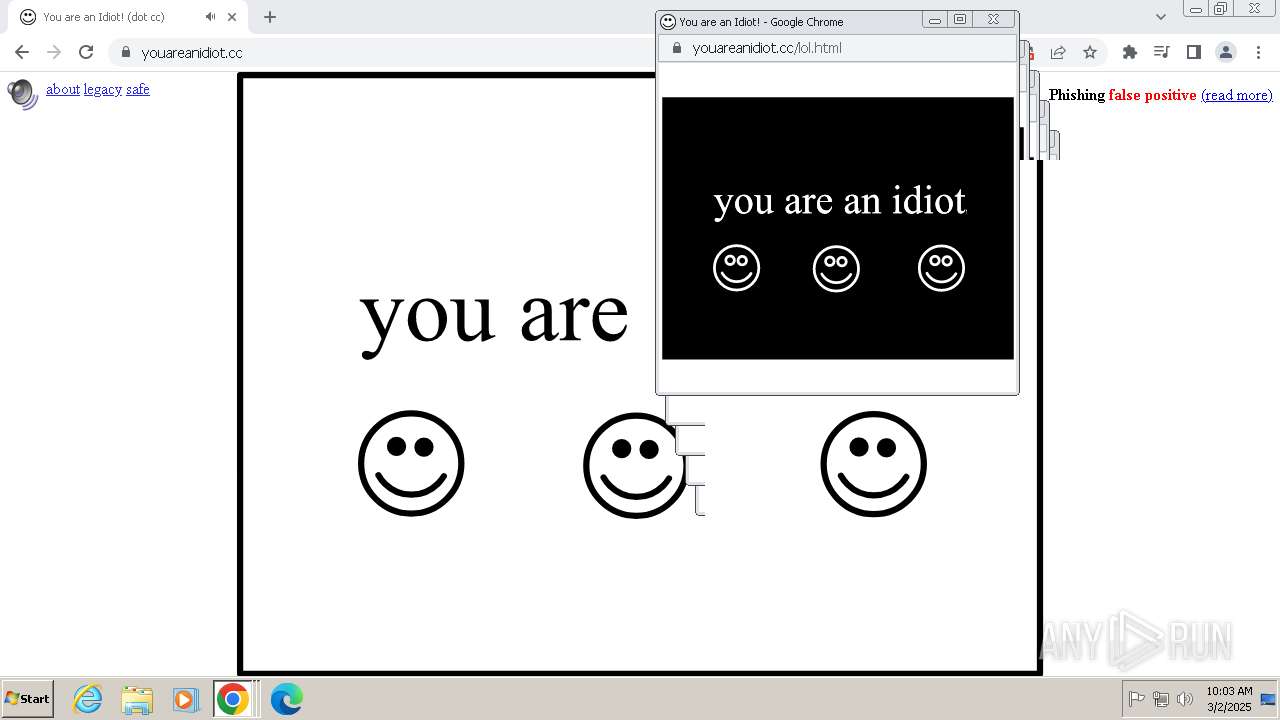
Task: Go back in main Chrome window
Action: [x=22, y=52]
